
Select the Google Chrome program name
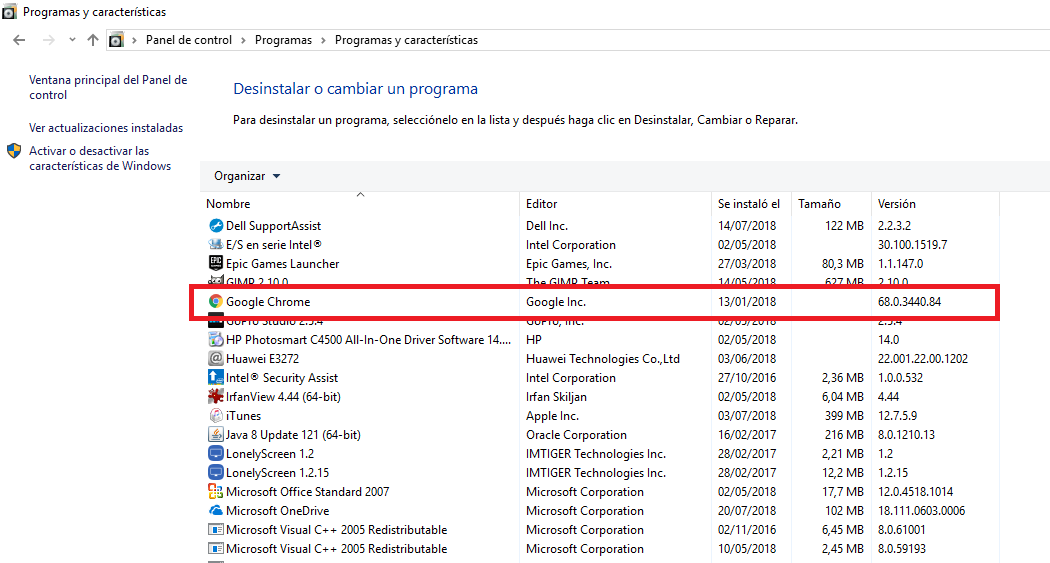268,302
